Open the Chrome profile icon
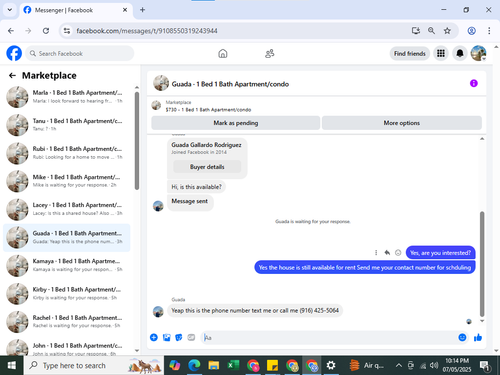Viewport: 500px width, 375px height. pos(471,31)
